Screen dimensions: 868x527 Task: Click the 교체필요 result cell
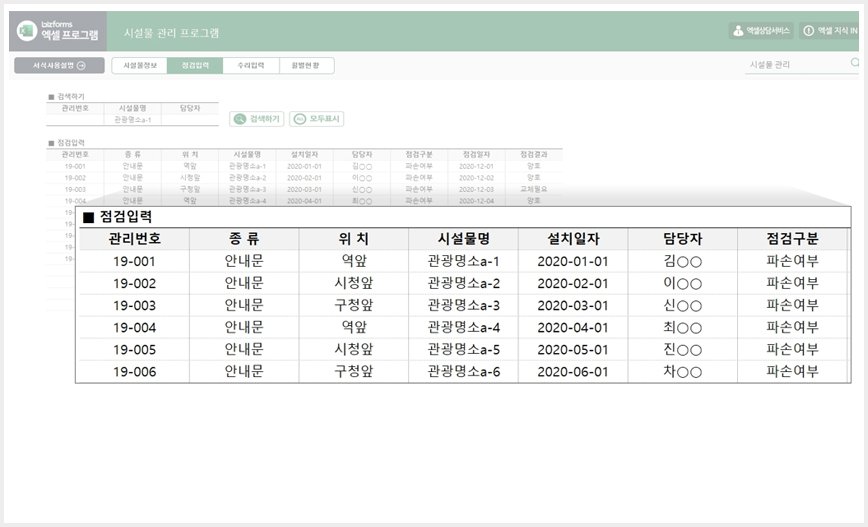pyautogui.click(x=534, y=189)
